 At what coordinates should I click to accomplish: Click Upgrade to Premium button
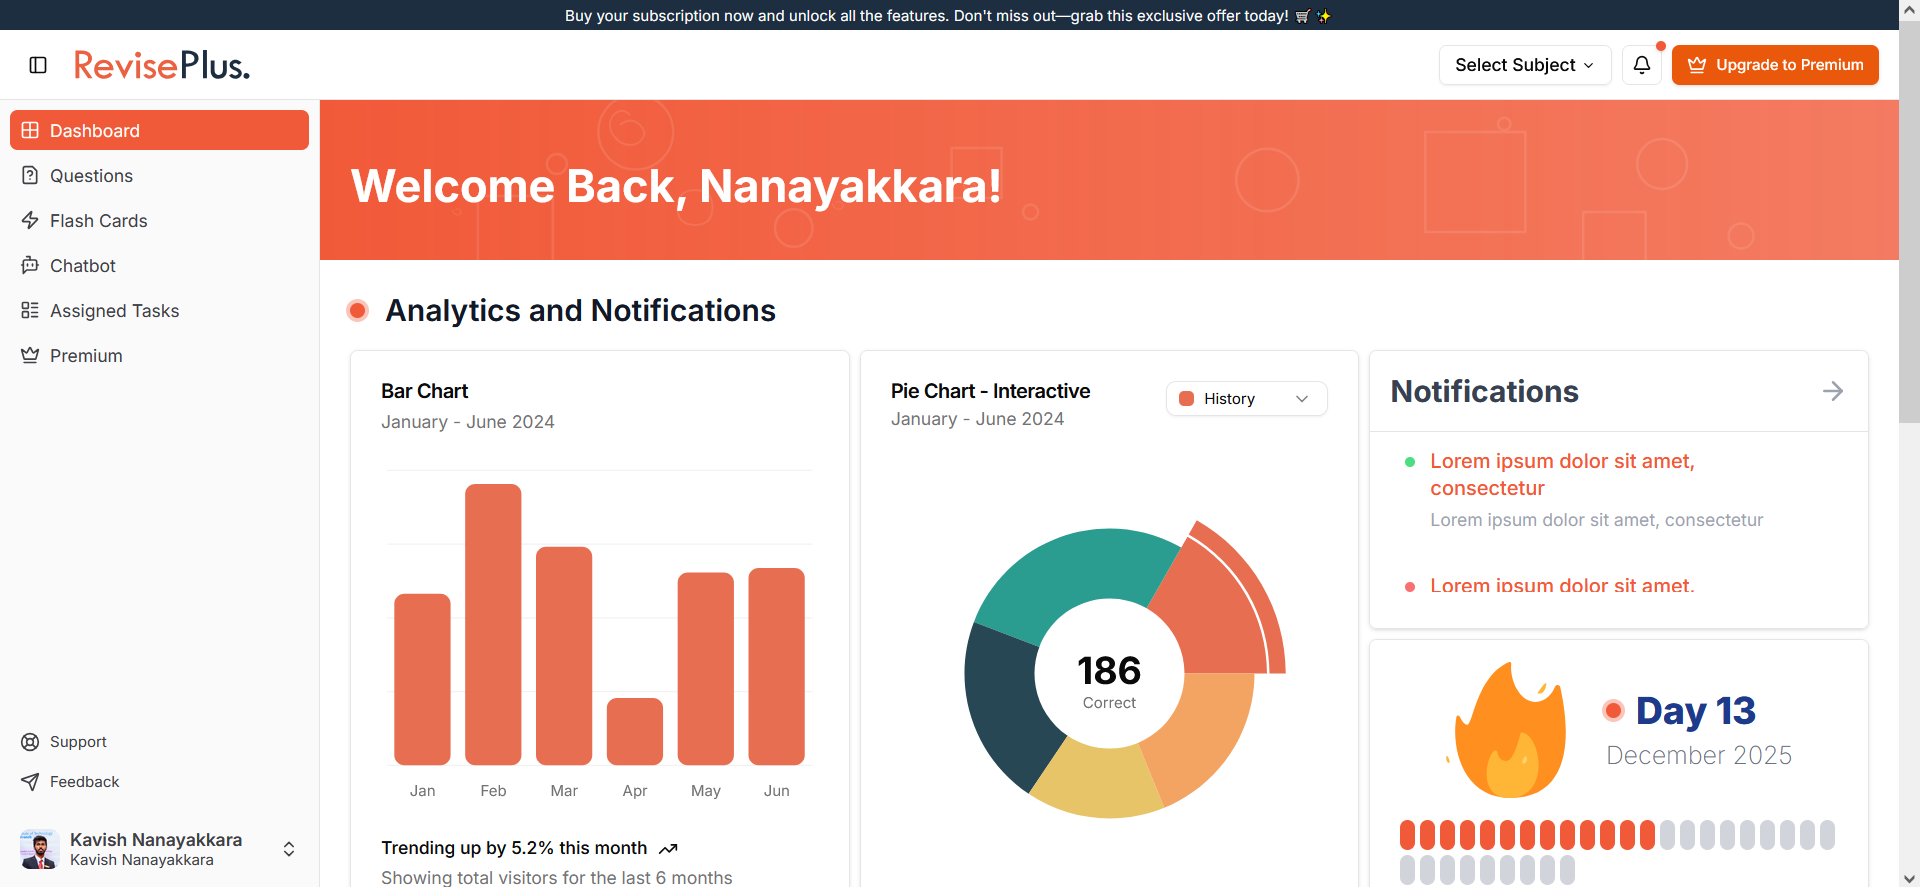tap(1775, 65)
